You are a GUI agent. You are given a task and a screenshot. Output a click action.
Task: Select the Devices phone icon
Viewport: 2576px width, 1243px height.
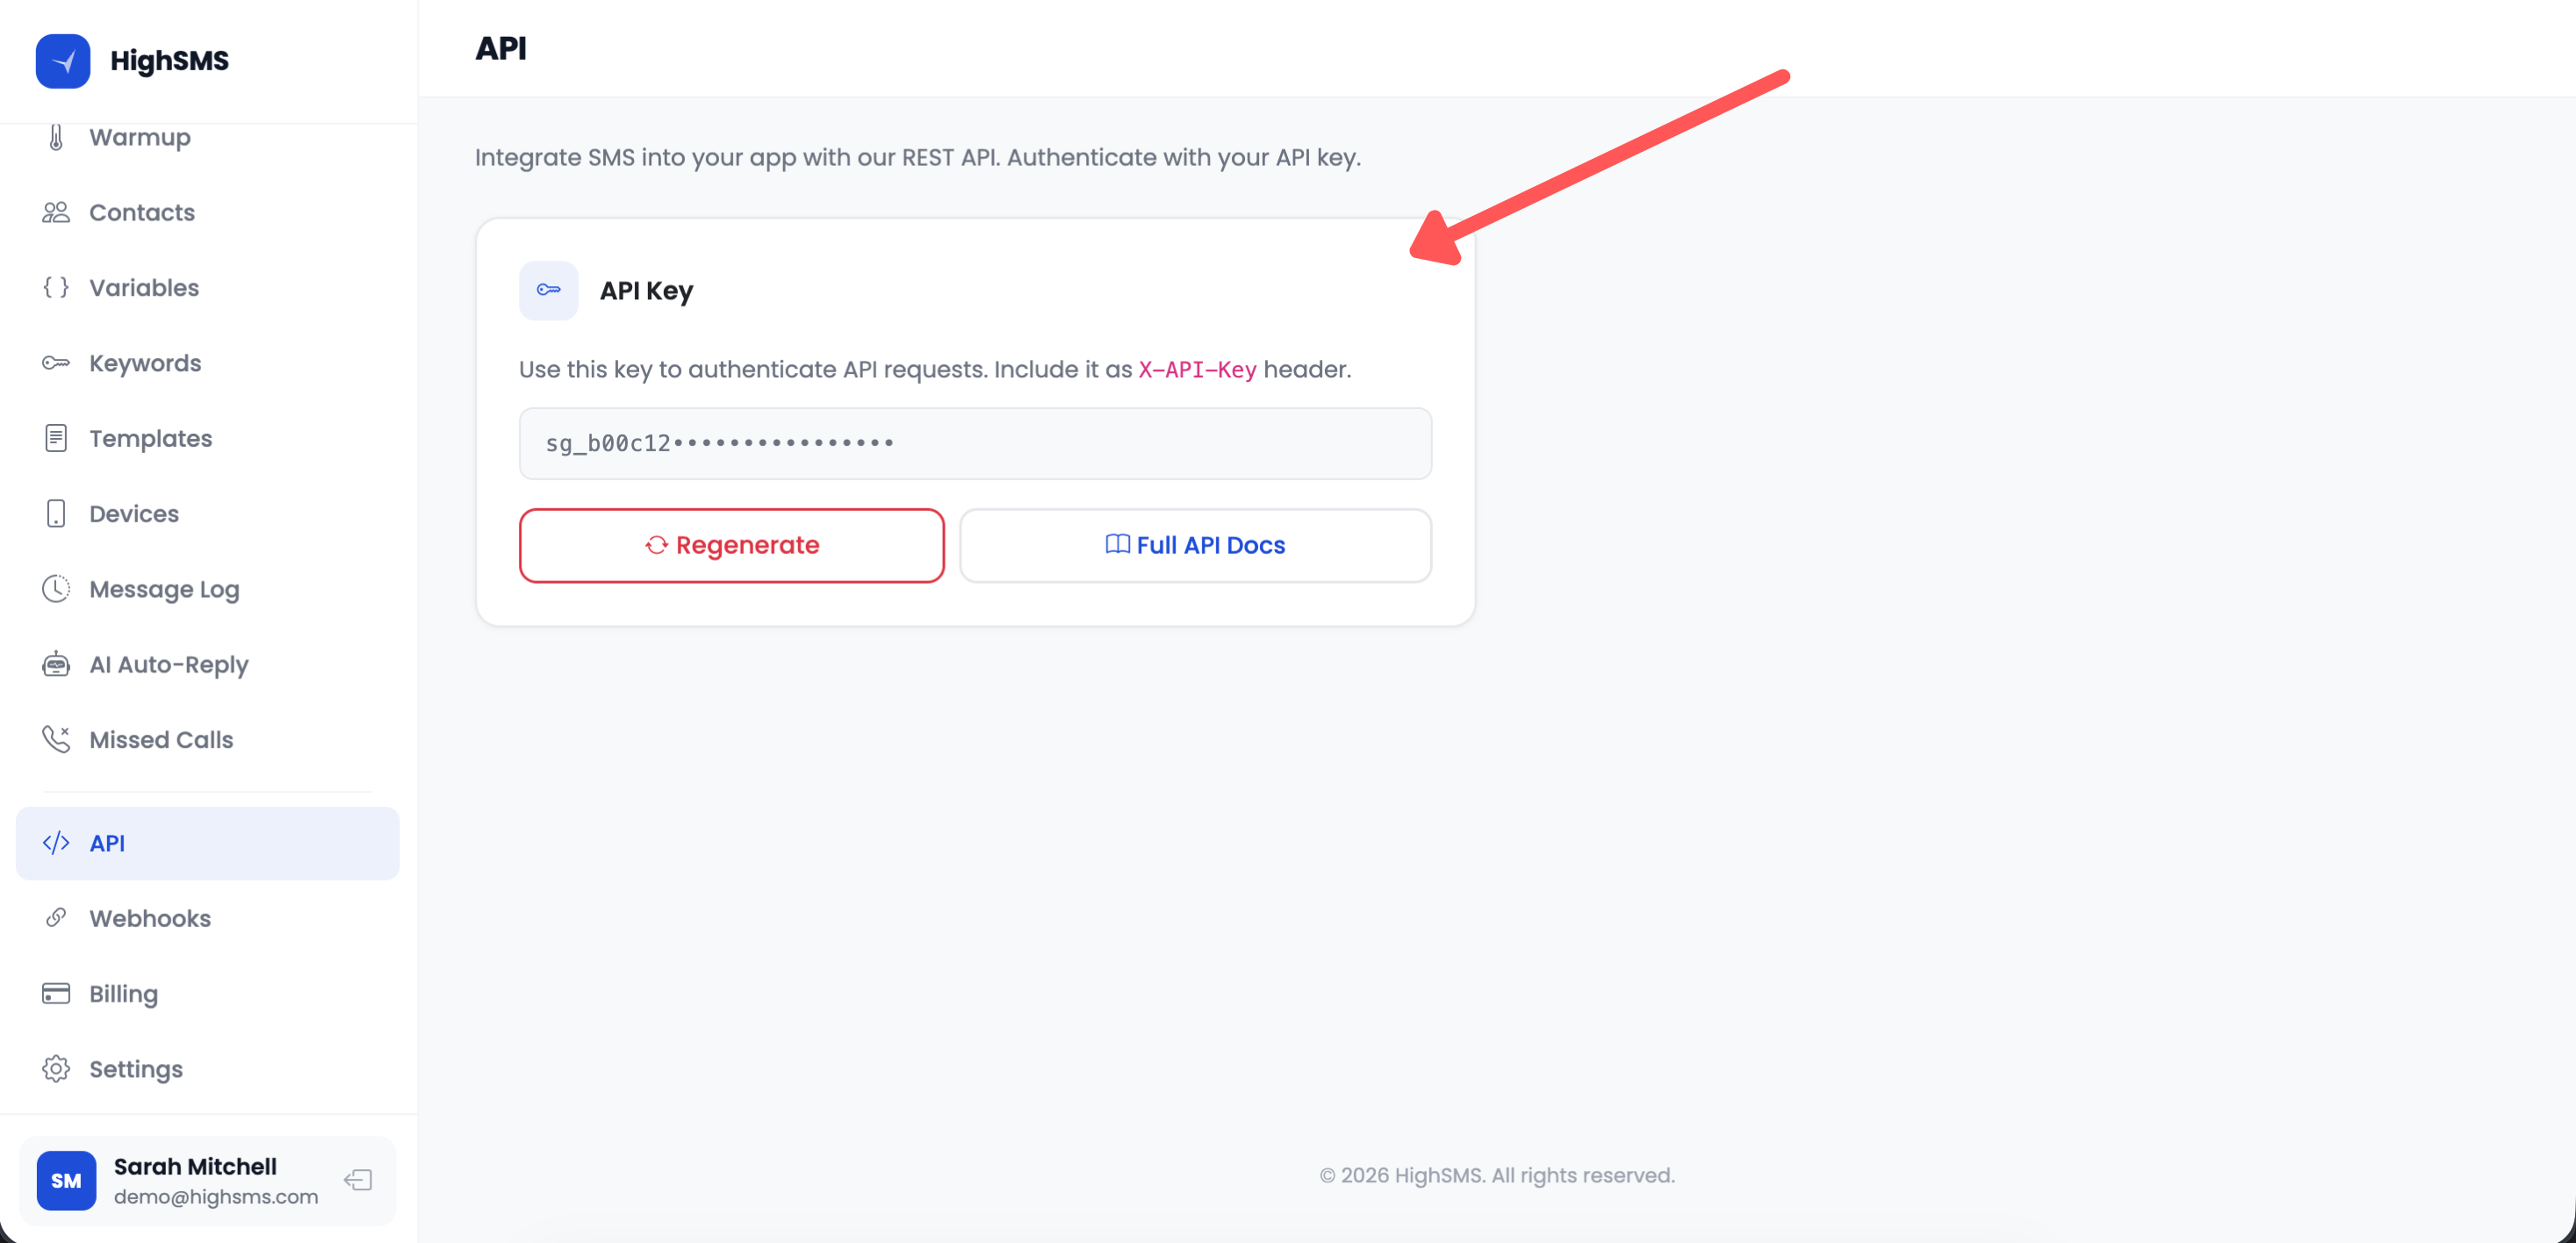[x=55, y=513]
